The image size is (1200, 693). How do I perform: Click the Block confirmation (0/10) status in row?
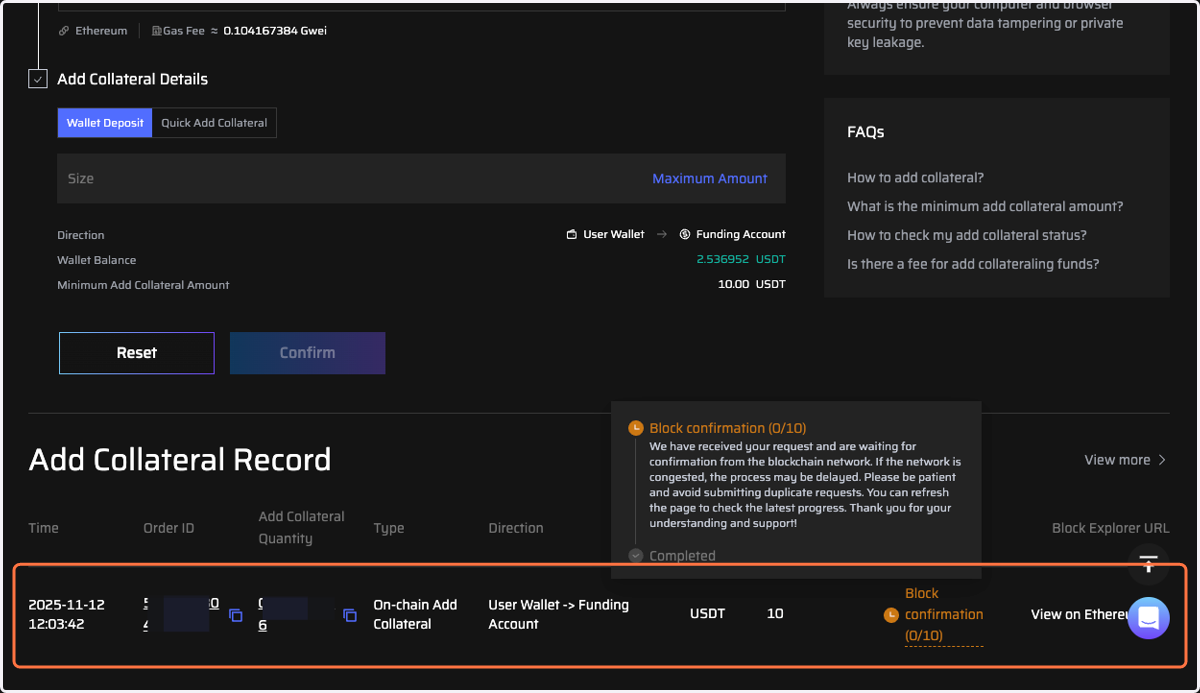pyautogui.click(x=944, y=614)
